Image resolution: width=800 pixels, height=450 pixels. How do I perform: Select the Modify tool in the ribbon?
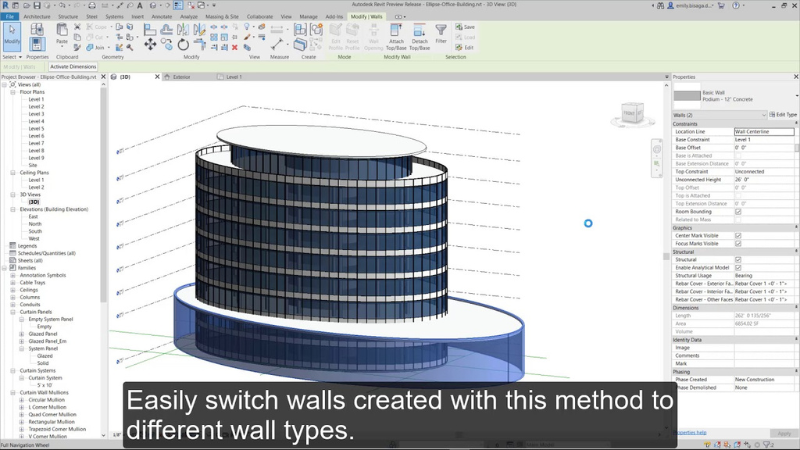tap(12, 36)
